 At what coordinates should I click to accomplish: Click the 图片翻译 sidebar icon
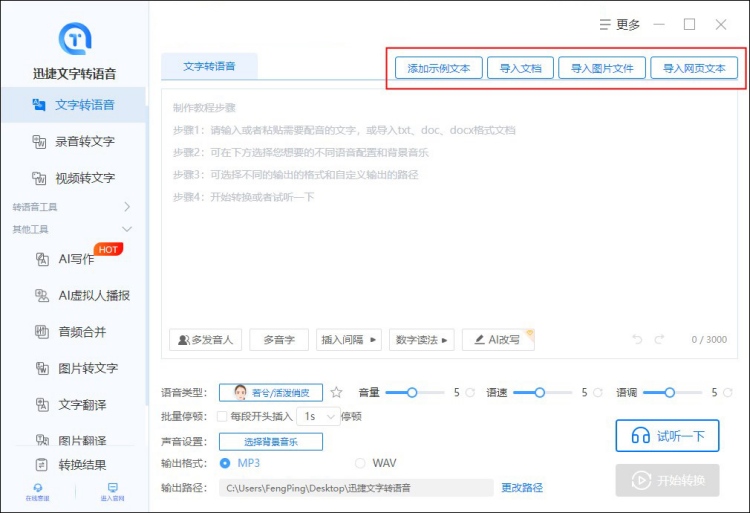pos(42,440)
